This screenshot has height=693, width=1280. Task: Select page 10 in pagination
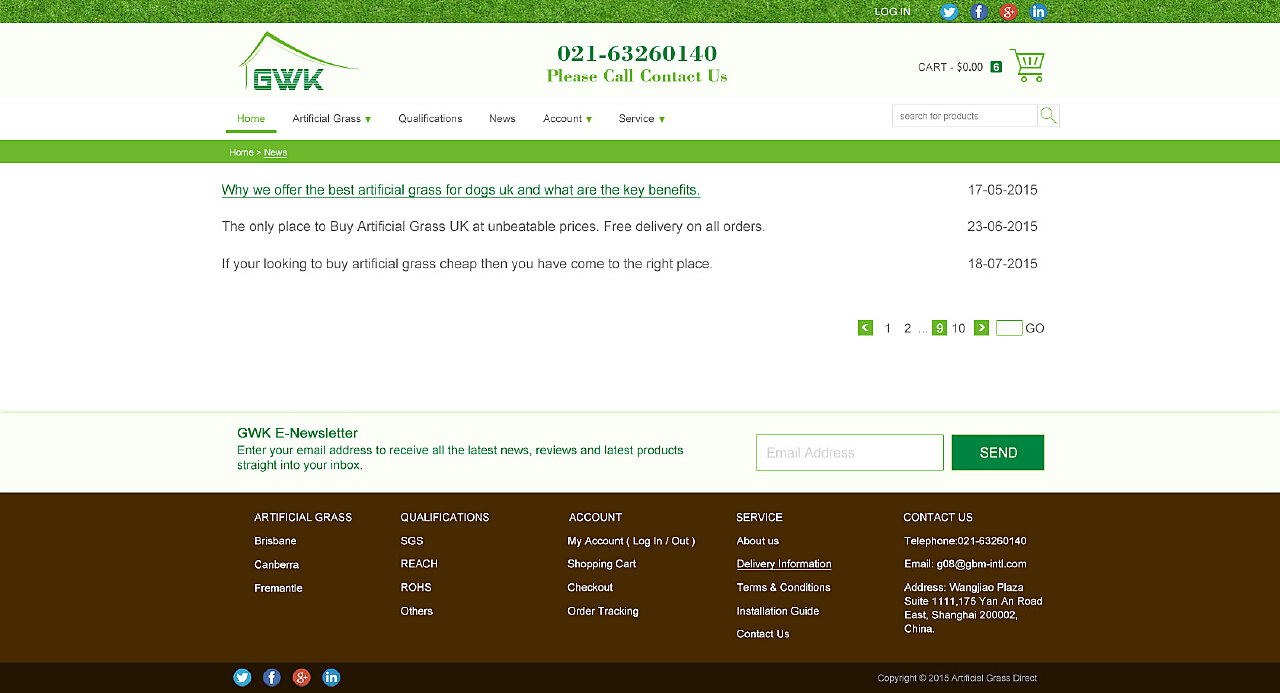(958, 328)
